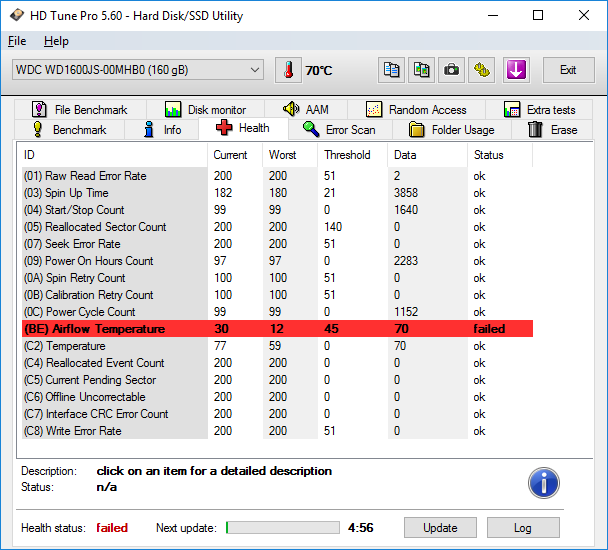Click the Next update progress bar

click(x=283, y=528)
